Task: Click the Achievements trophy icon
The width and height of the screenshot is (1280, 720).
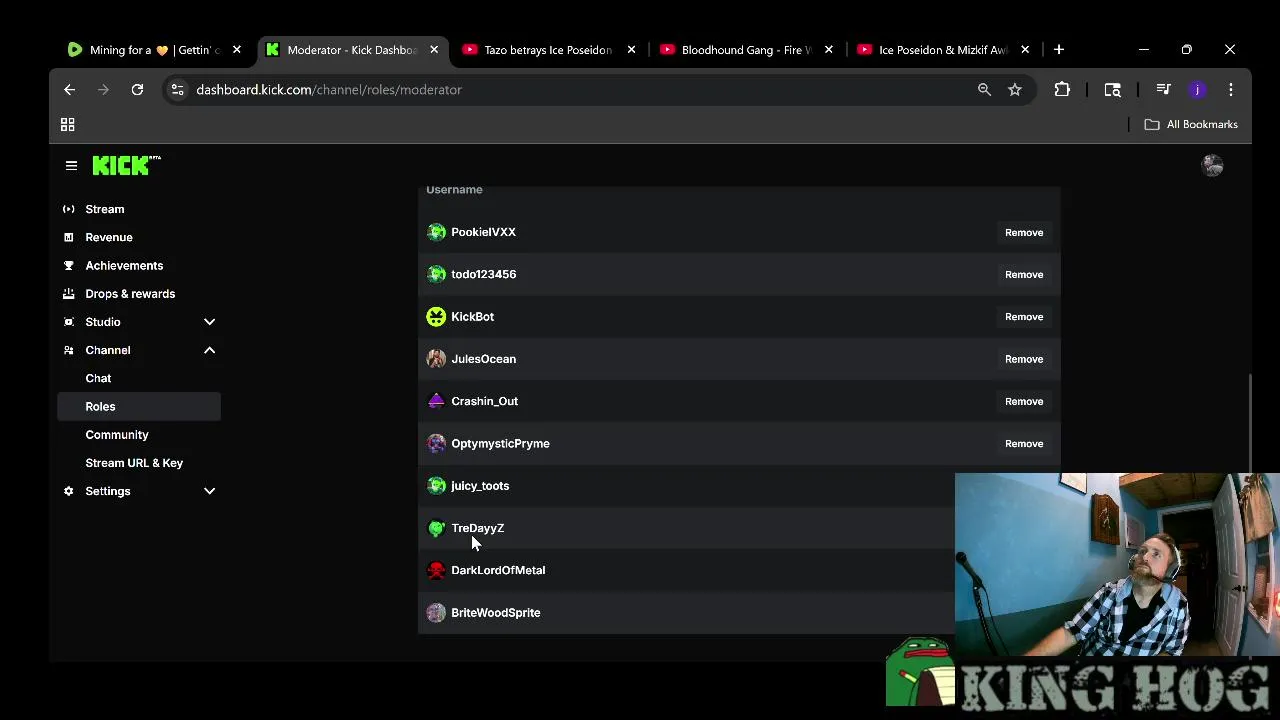Action: coord(68,265)
